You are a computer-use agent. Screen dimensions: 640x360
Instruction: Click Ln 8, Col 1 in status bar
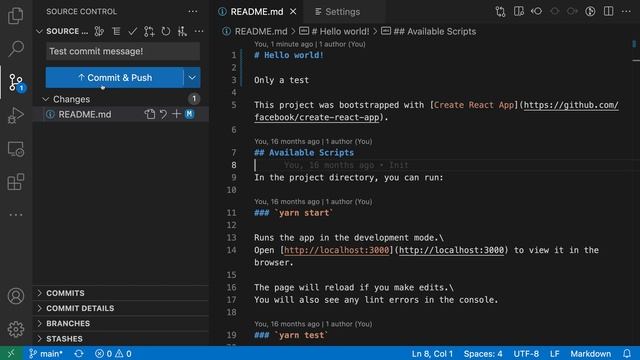click(432, 353)
